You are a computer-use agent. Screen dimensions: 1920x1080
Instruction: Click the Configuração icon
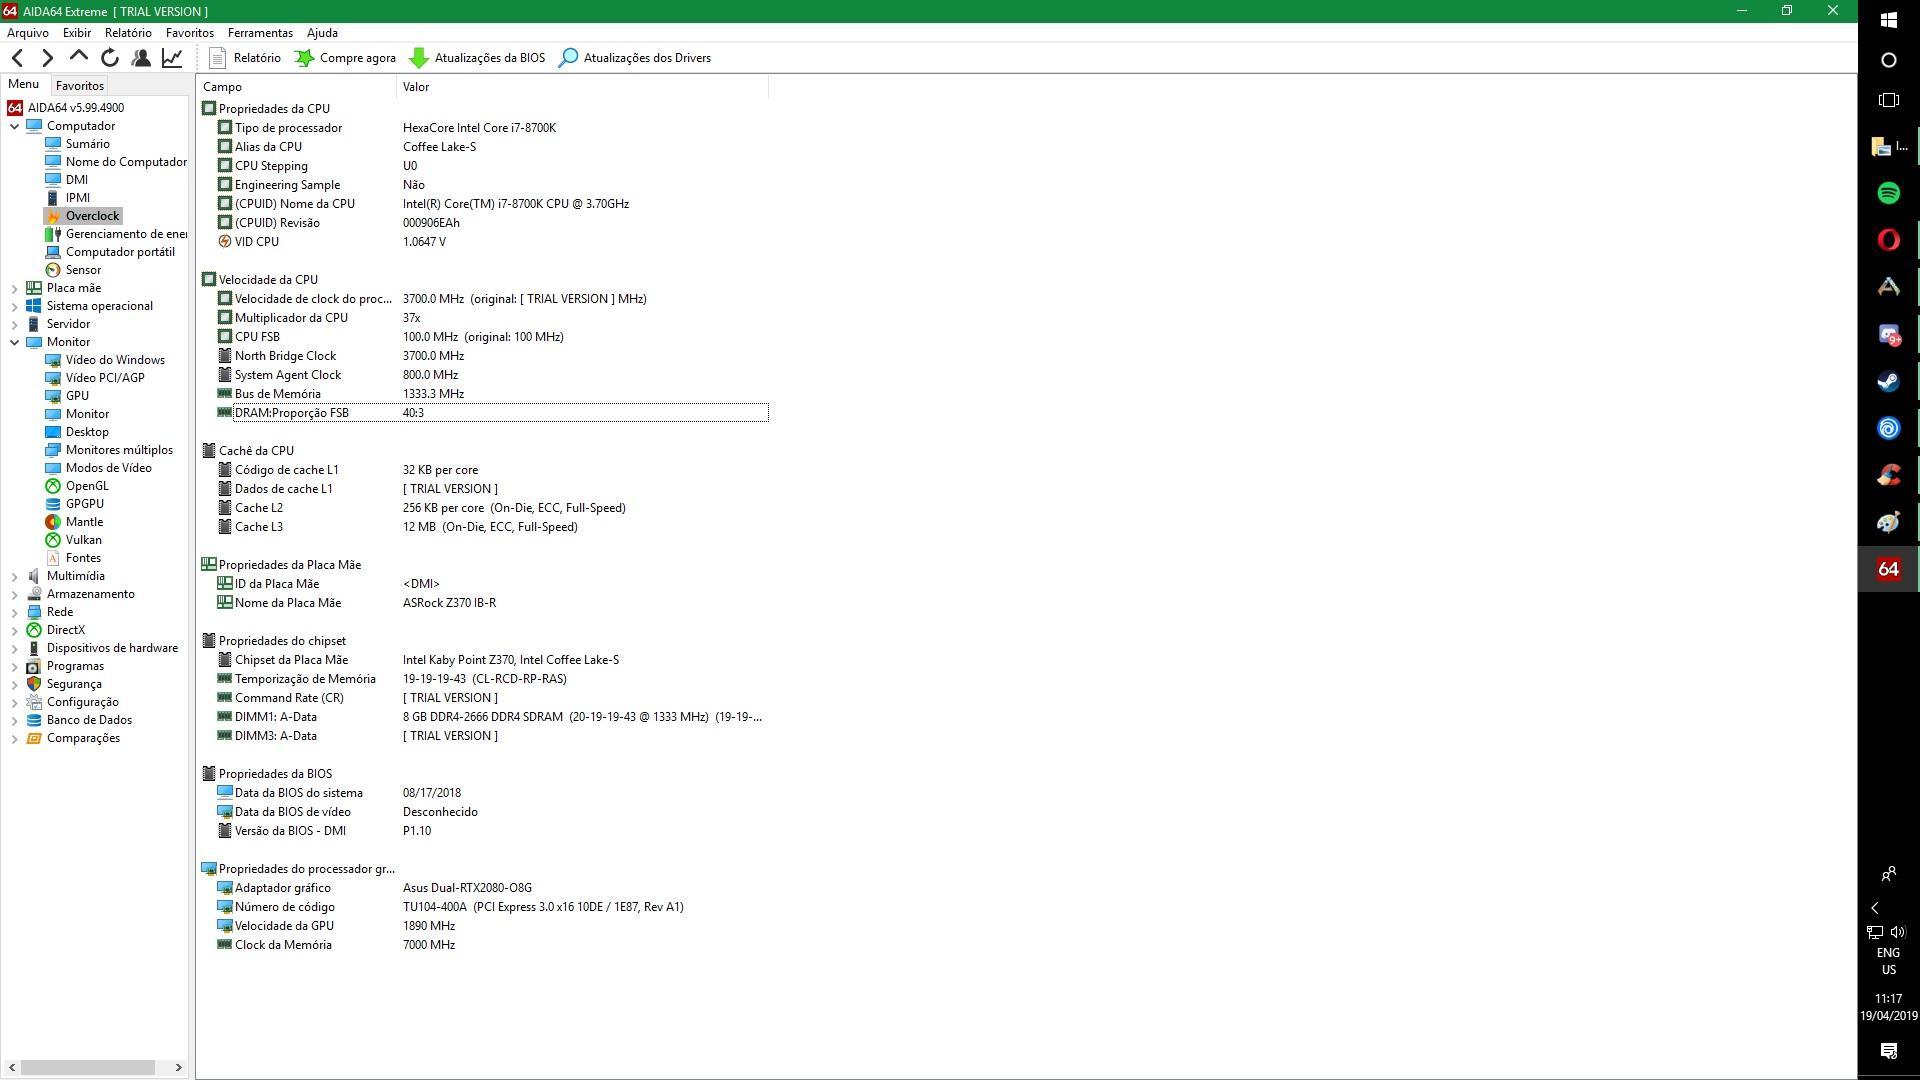[x=34, y=702]
